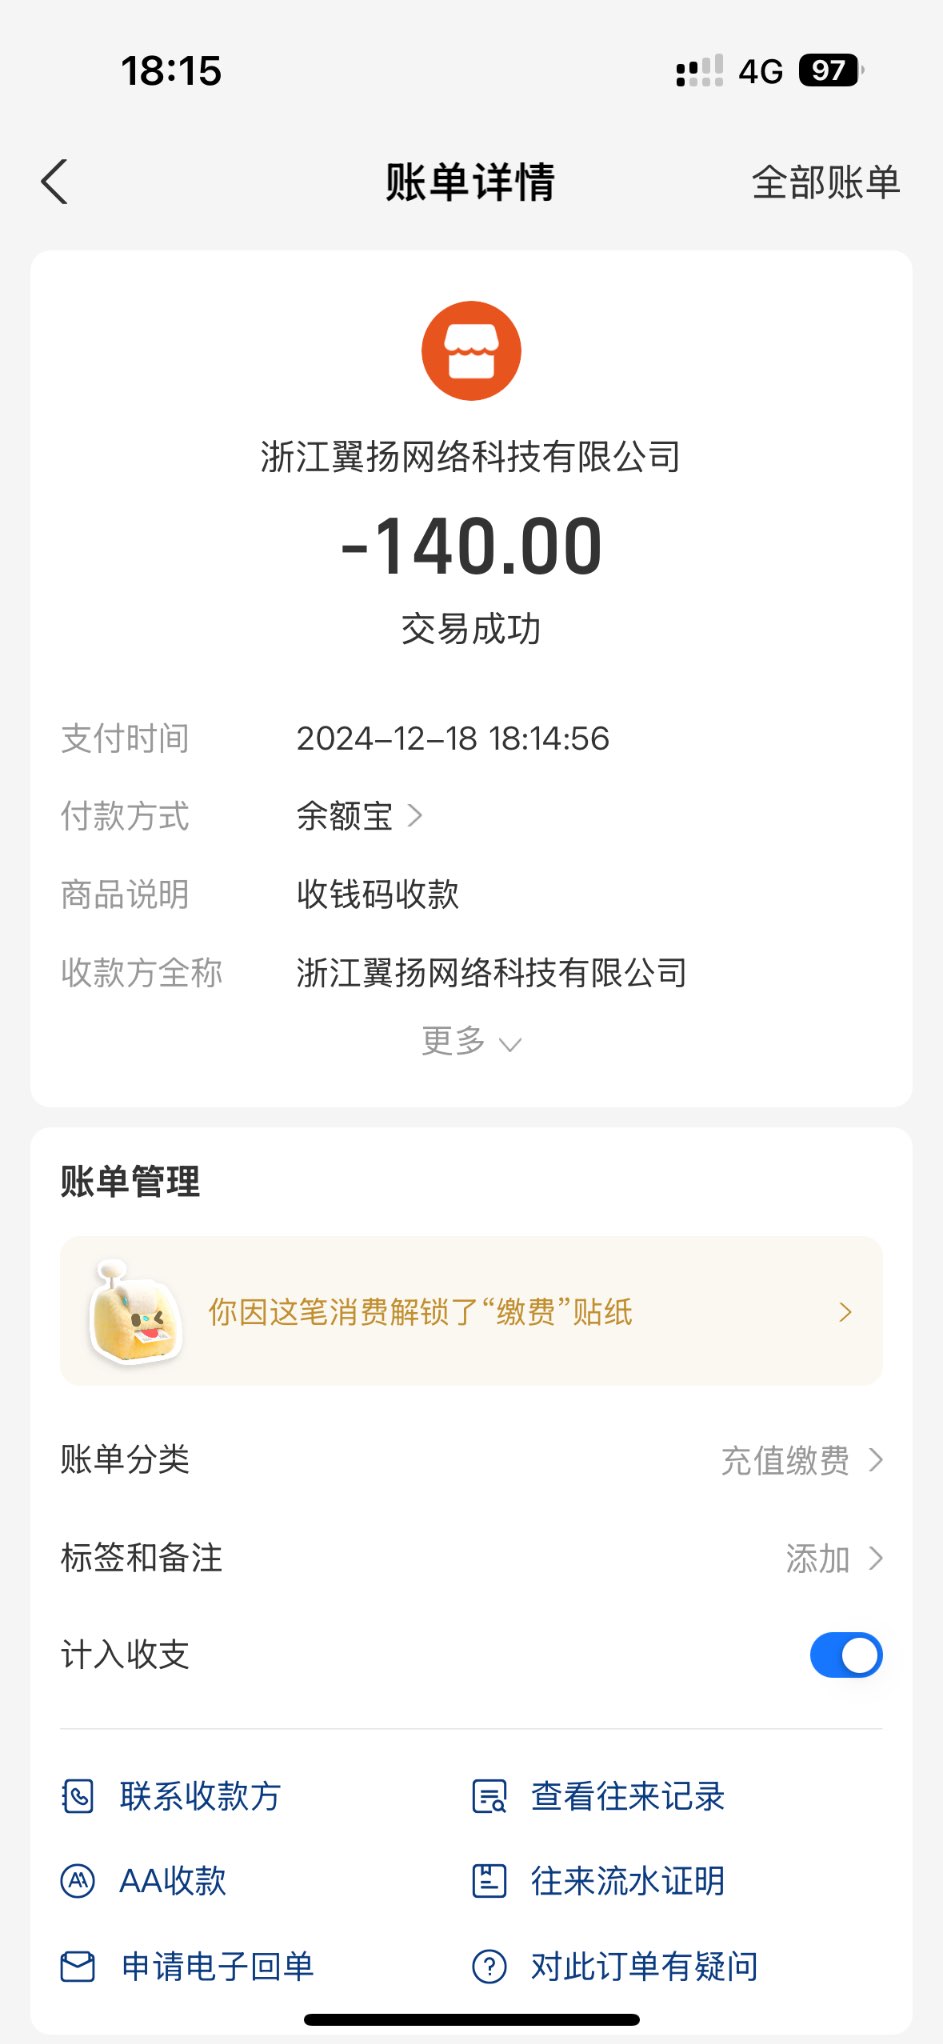The width and height of the screenshot is (943, 2044).
Task: Open 全部账单 in the header
Action: coord(825,182)
